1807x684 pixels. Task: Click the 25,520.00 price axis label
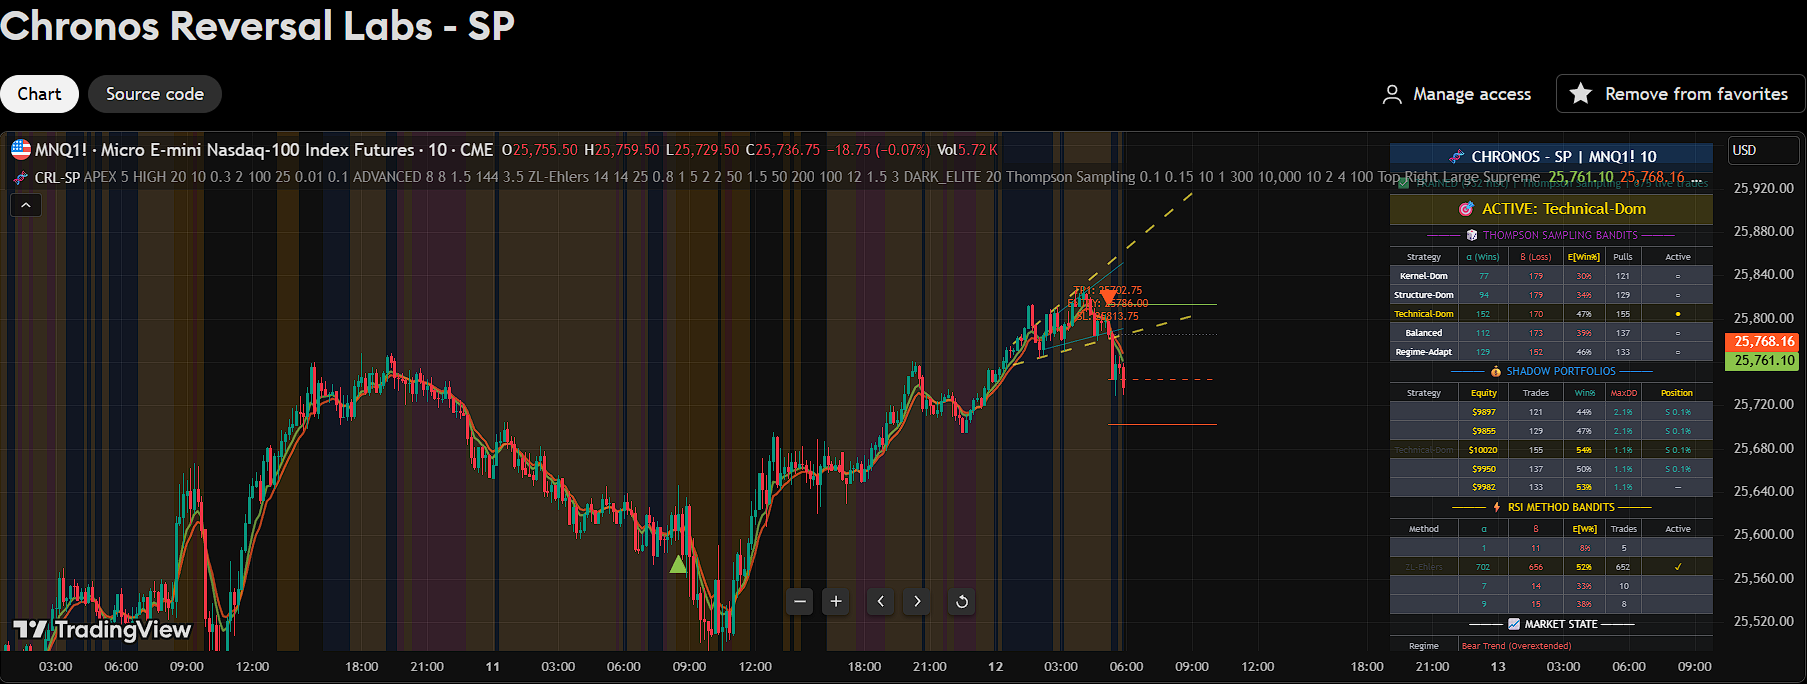[x=1763, y=621]
